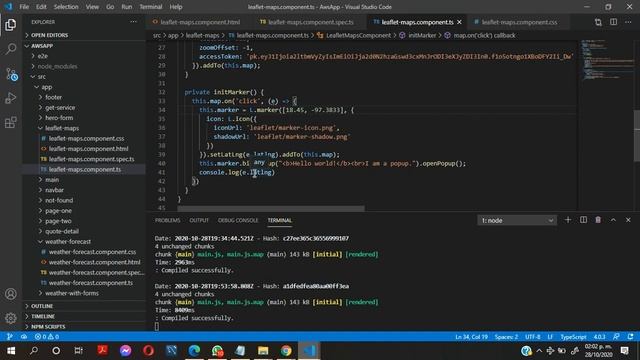Open File Explorer from taskbar
640x360 pixels.
(x=263, y=351)
